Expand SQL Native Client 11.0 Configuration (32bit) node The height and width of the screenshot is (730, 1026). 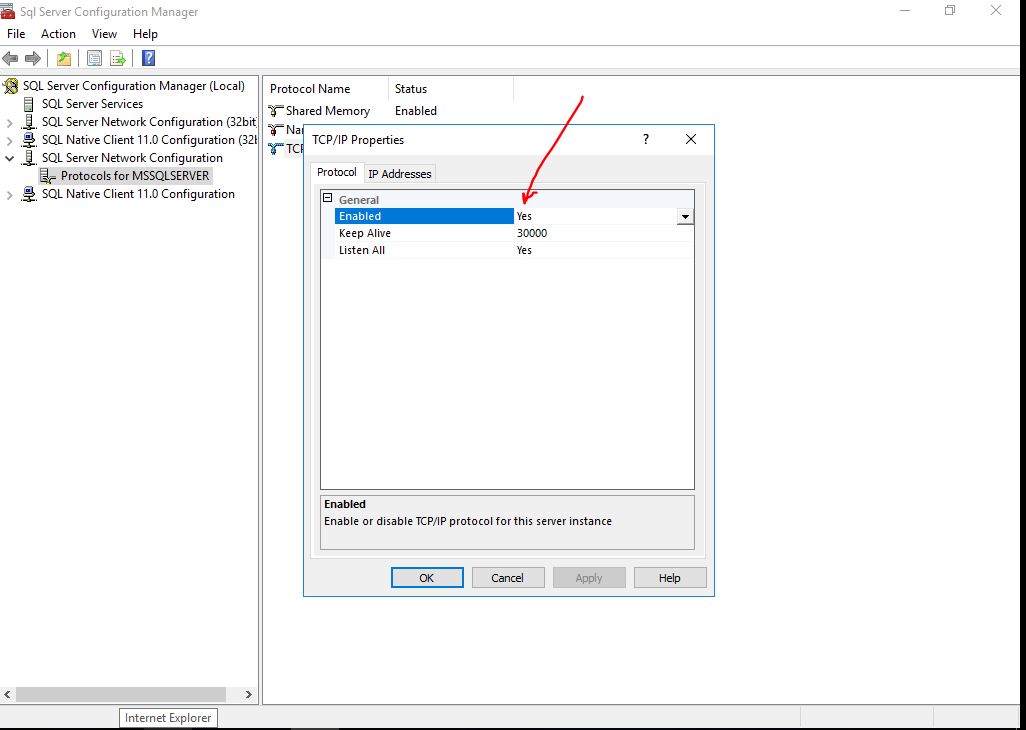pos(9,141)
